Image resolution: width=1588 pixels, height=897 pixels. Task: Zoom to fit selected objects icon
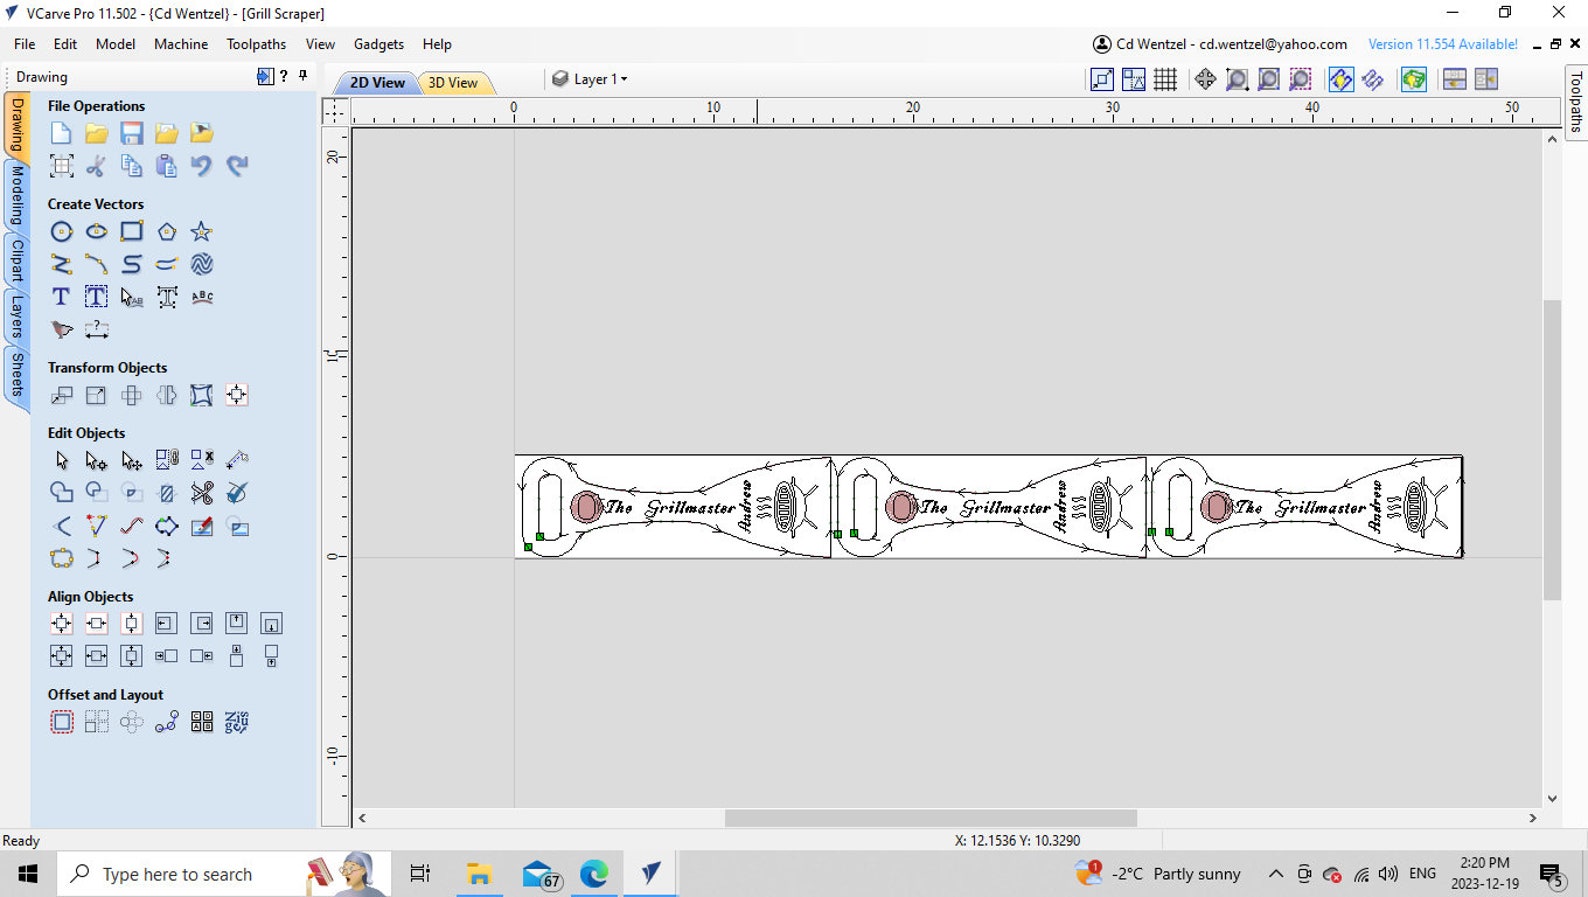tap(1300, 79)
